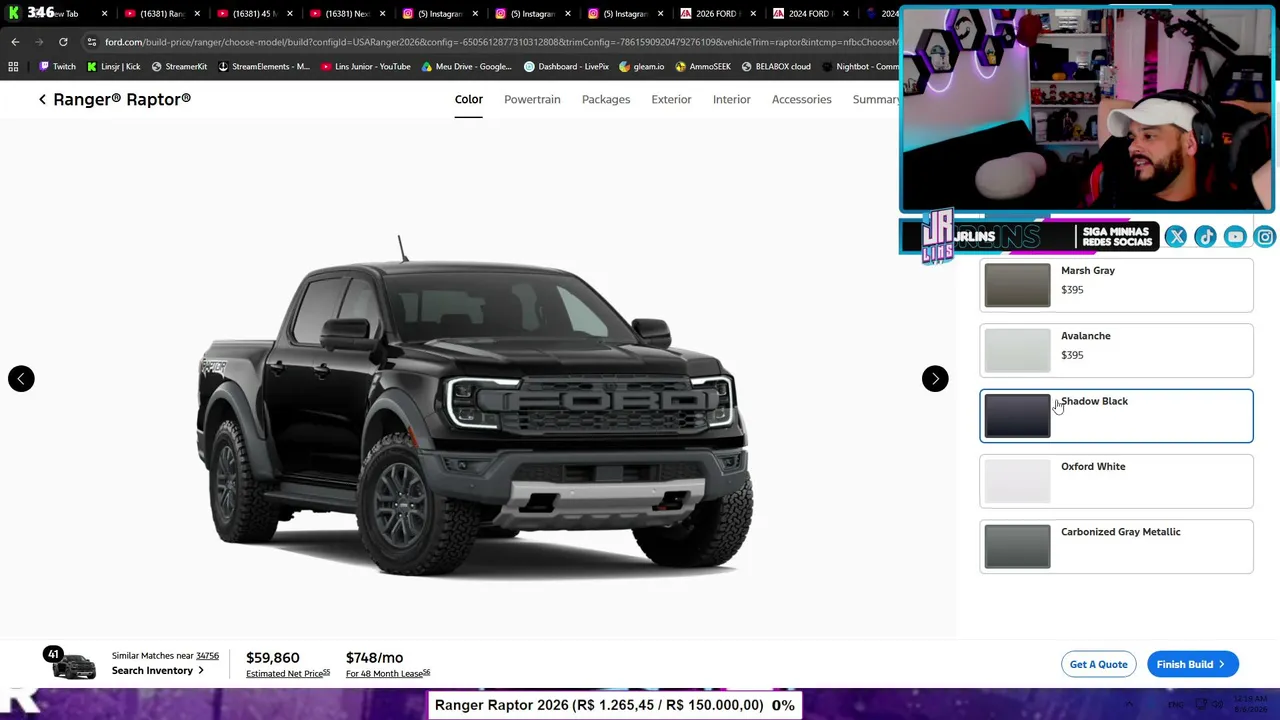Go back using the browser back arrow
The width and height of the screenshot is (1280, 720).
pyautogui.click(x=15, y=42)
